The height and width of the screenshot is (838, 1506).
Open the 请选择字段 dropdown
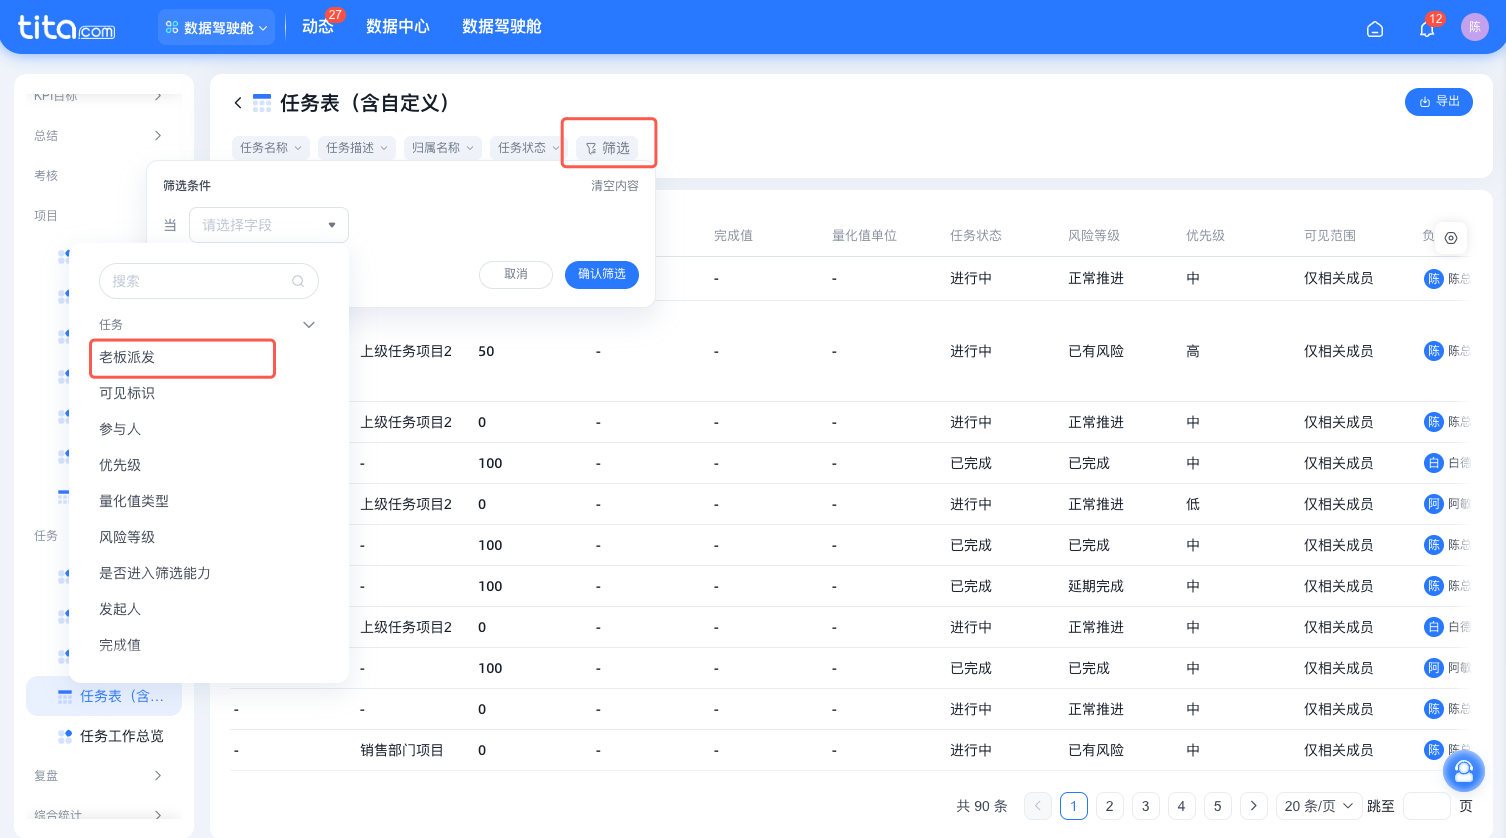click(268, 224)
